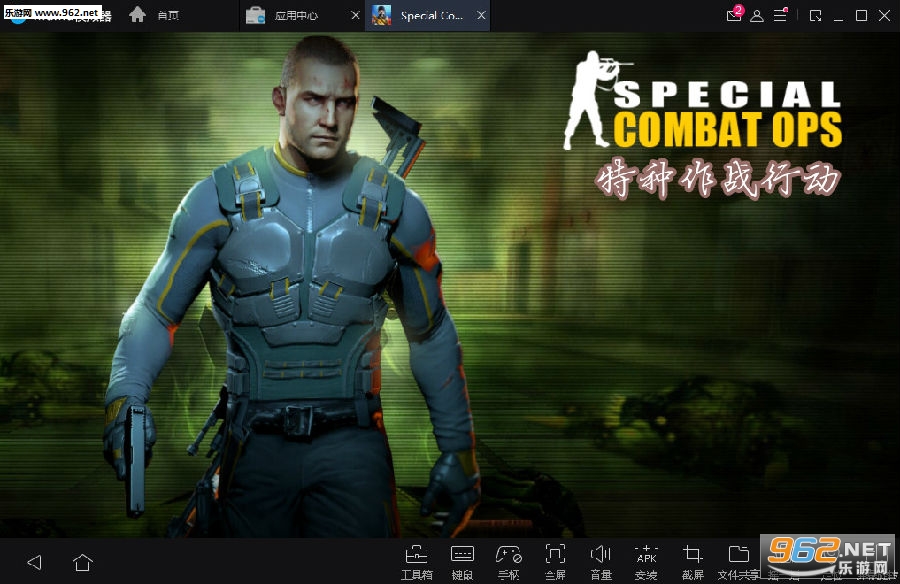Tap the Android back triangle button
Screen dimensions: 900x584
tap(34, 562)
